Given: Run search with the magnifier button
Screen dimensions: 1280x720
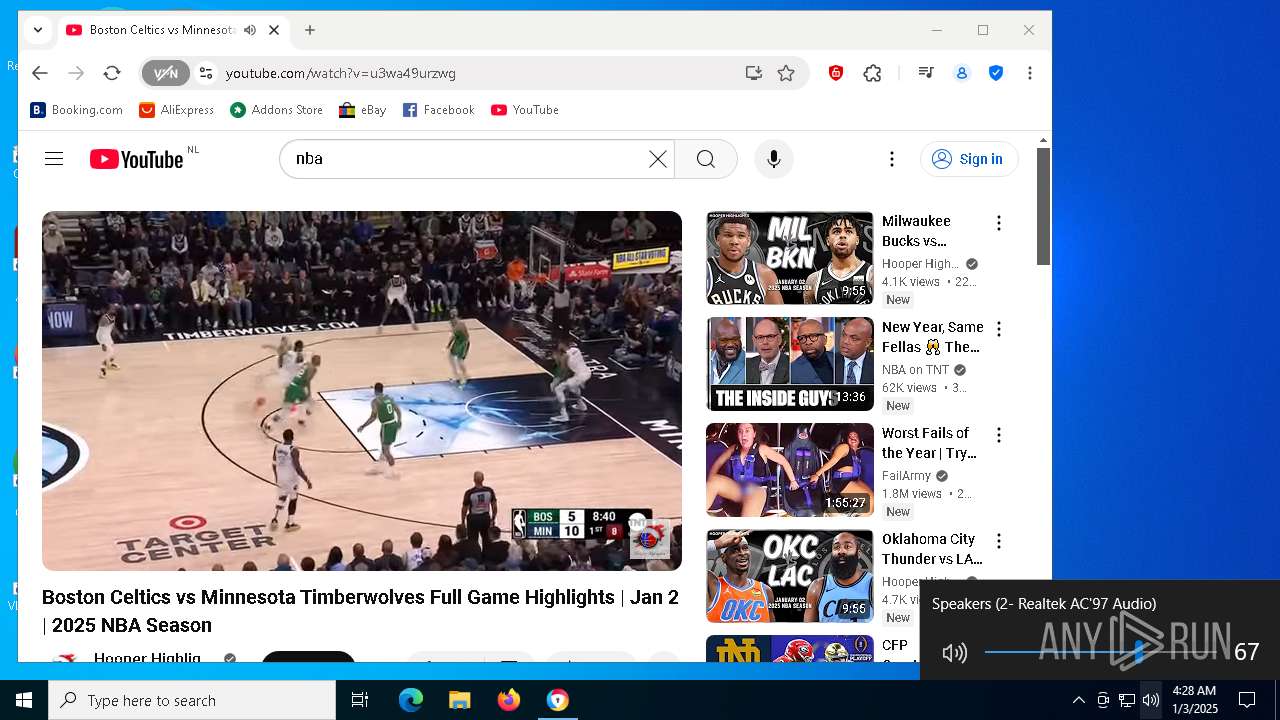Looking at the screenshot, I should tap(706, 159).
